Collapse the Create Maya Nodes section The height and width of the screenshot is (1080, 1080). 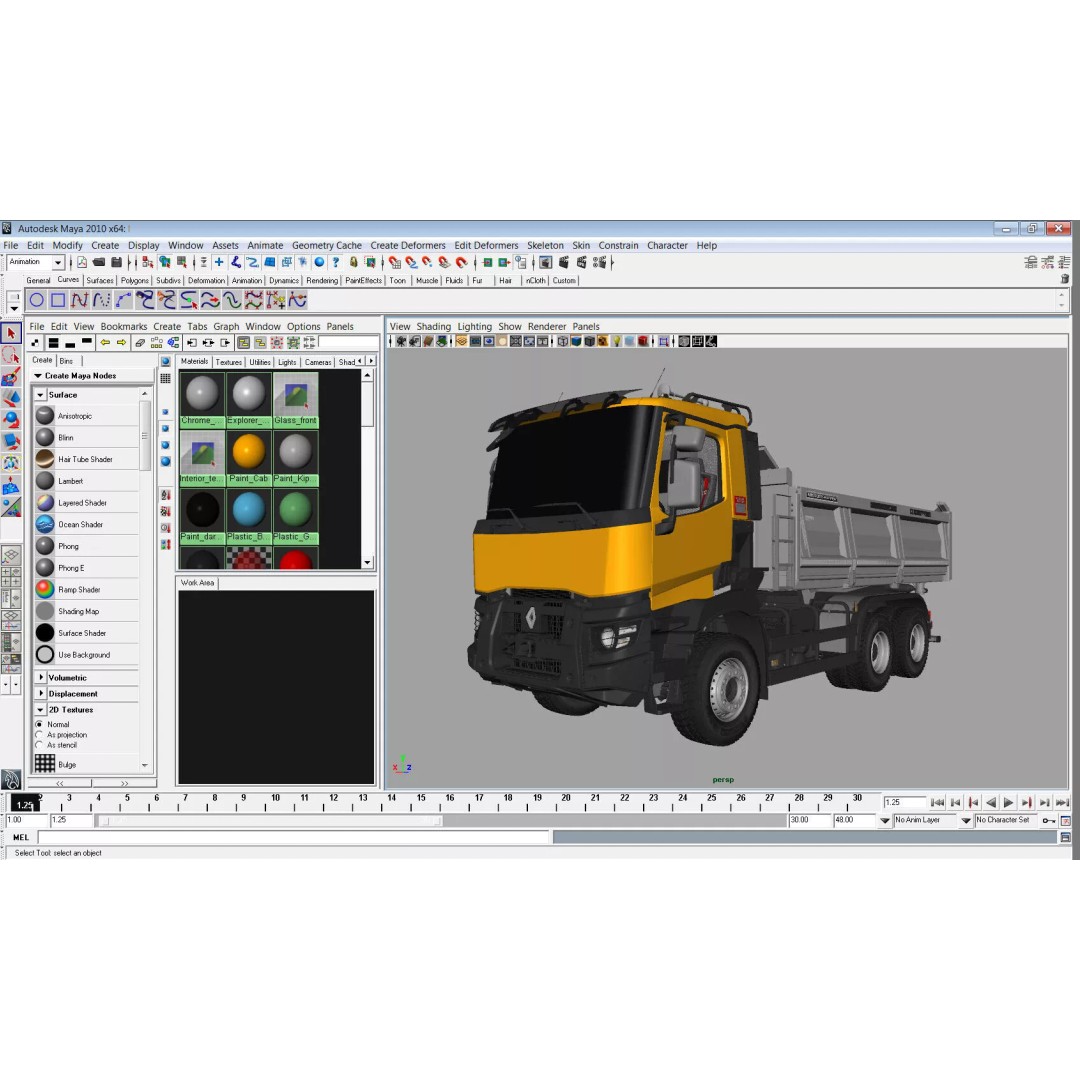[x=39, y=376]
